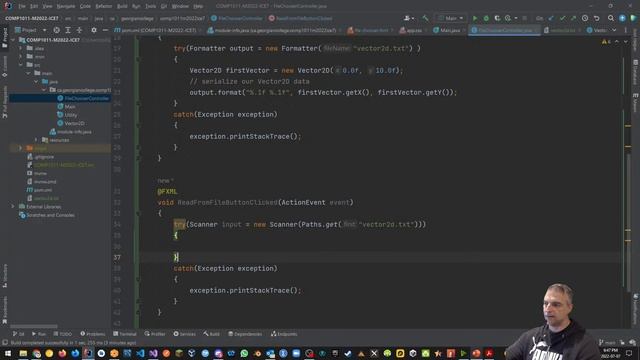Open WhatsApp from the taskbar
Image resolution: width=640 pixels, height=360 pixels.
pos(244,353)
